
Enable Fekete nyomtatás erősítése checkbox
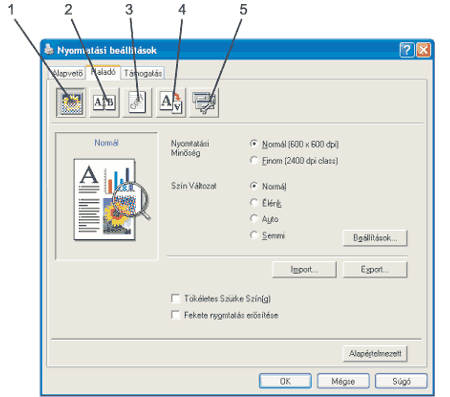pyautogui.click(x=175, y=315)
